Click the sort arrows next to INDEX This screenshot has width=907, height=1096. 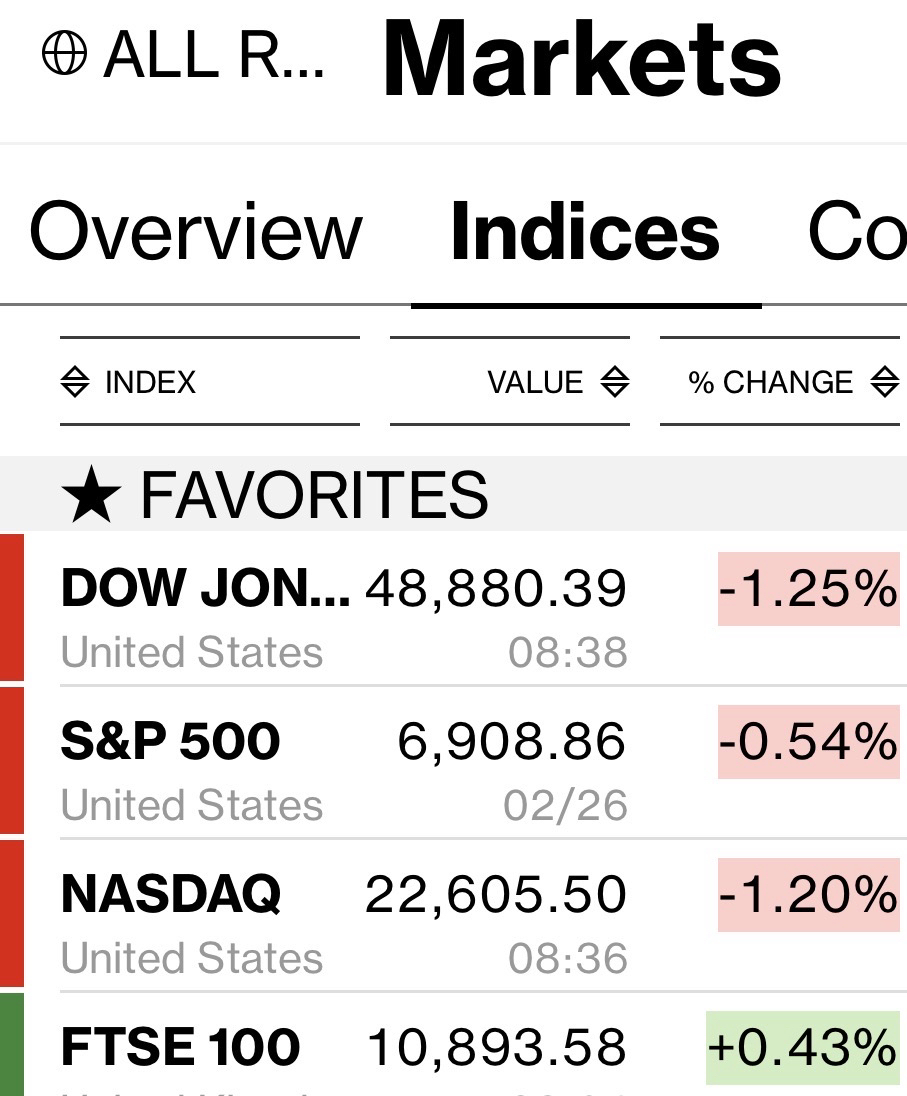click(75, 382)
